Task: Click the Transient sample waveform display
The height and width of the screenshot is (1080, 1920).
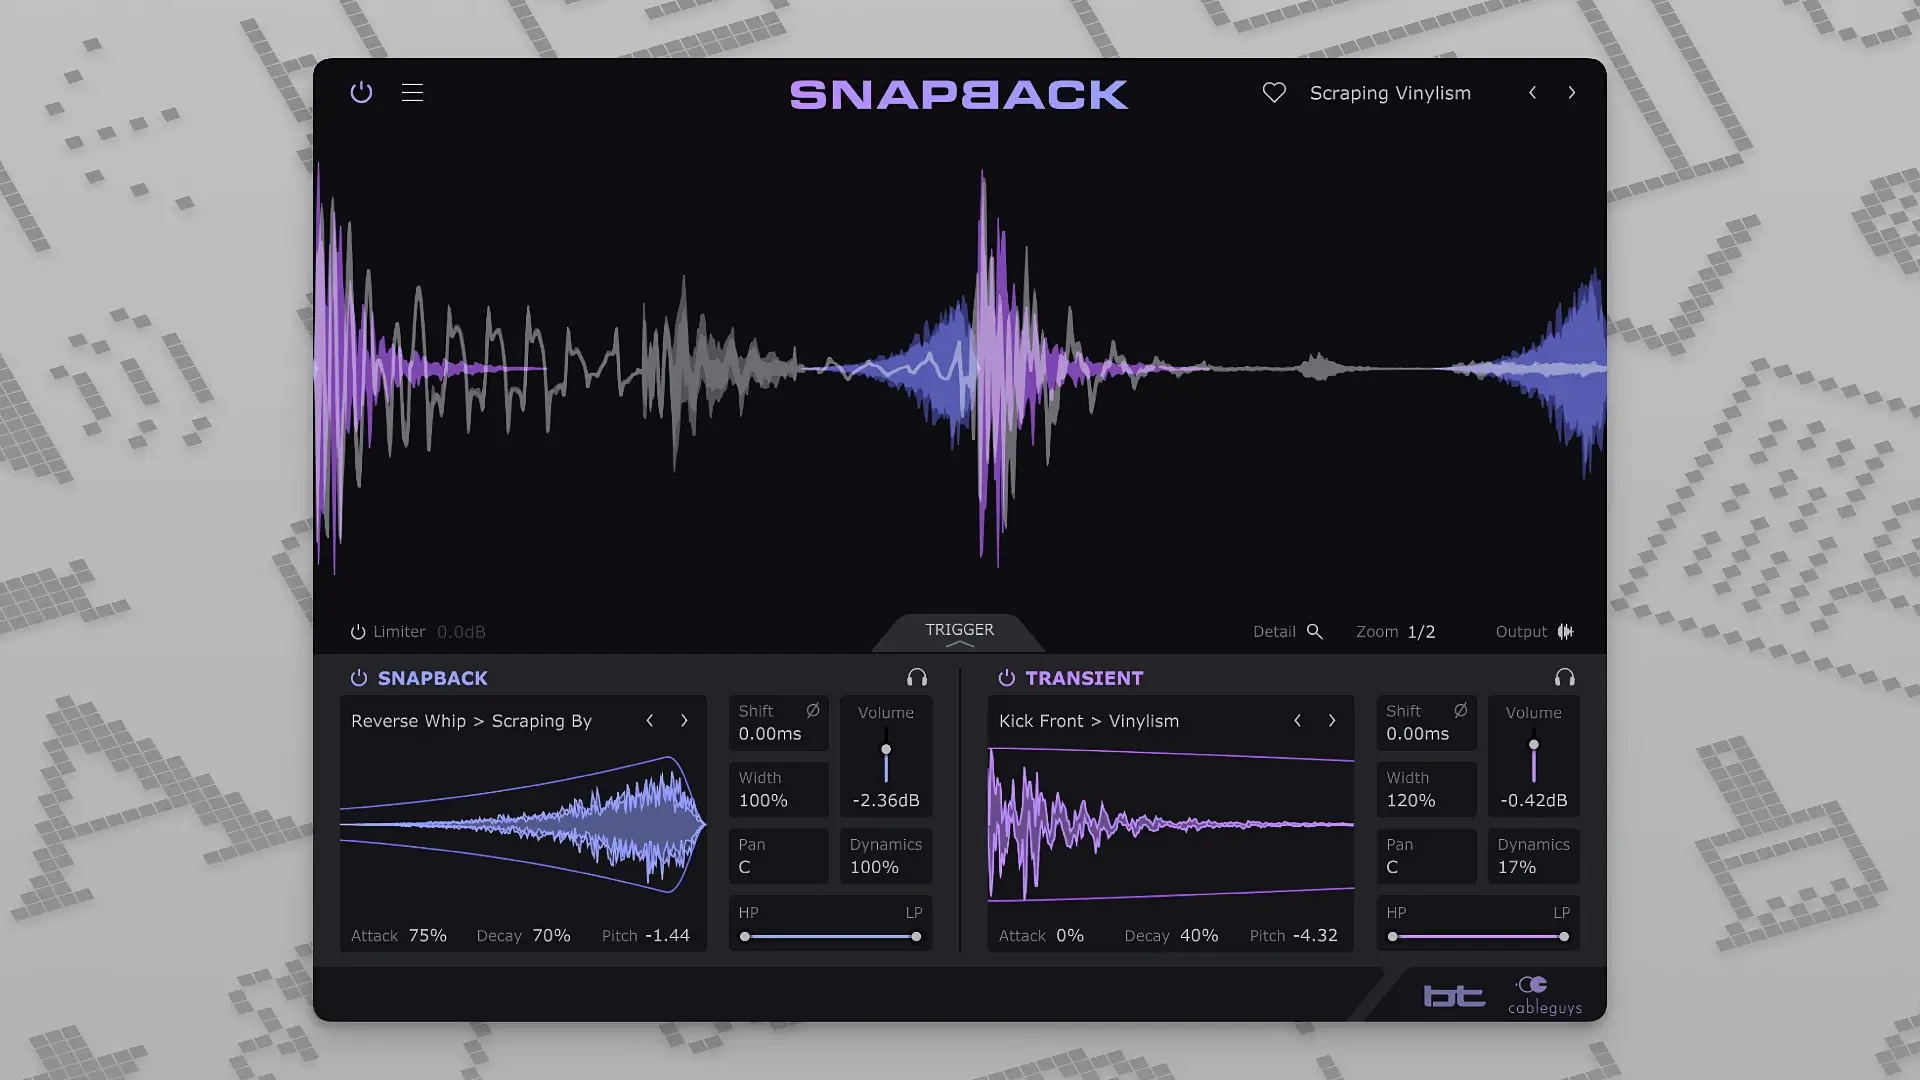Action: point(1171,825)
